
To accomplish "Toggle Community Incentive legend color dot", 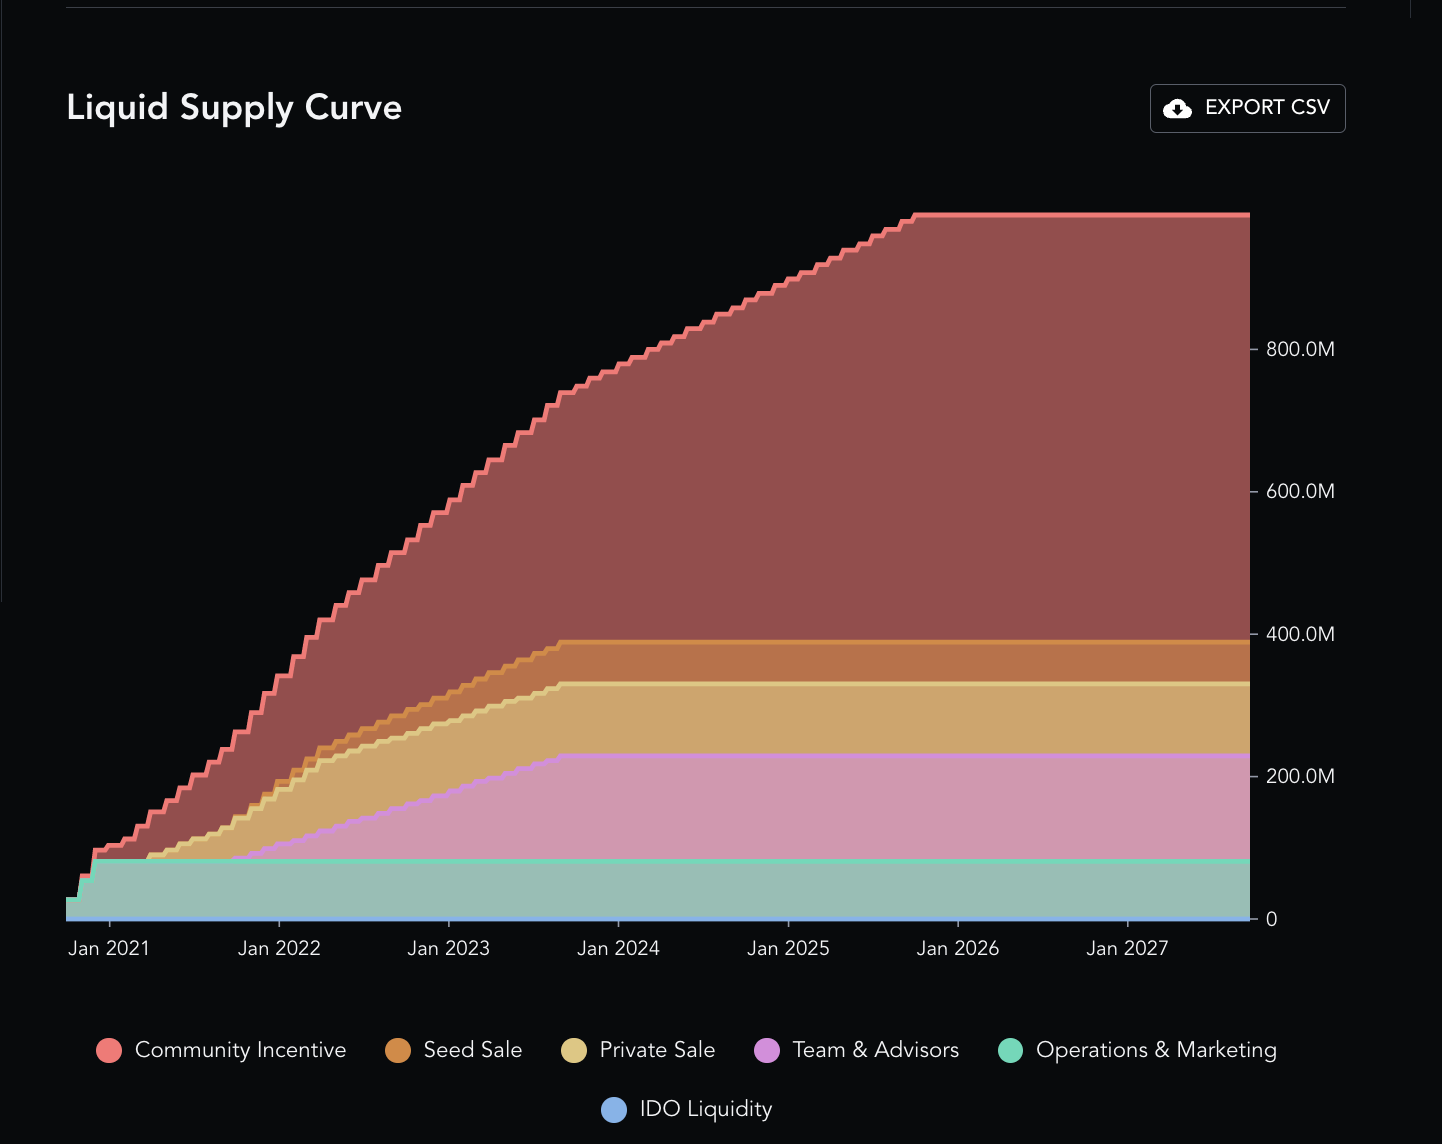I will coord(109,1050).
